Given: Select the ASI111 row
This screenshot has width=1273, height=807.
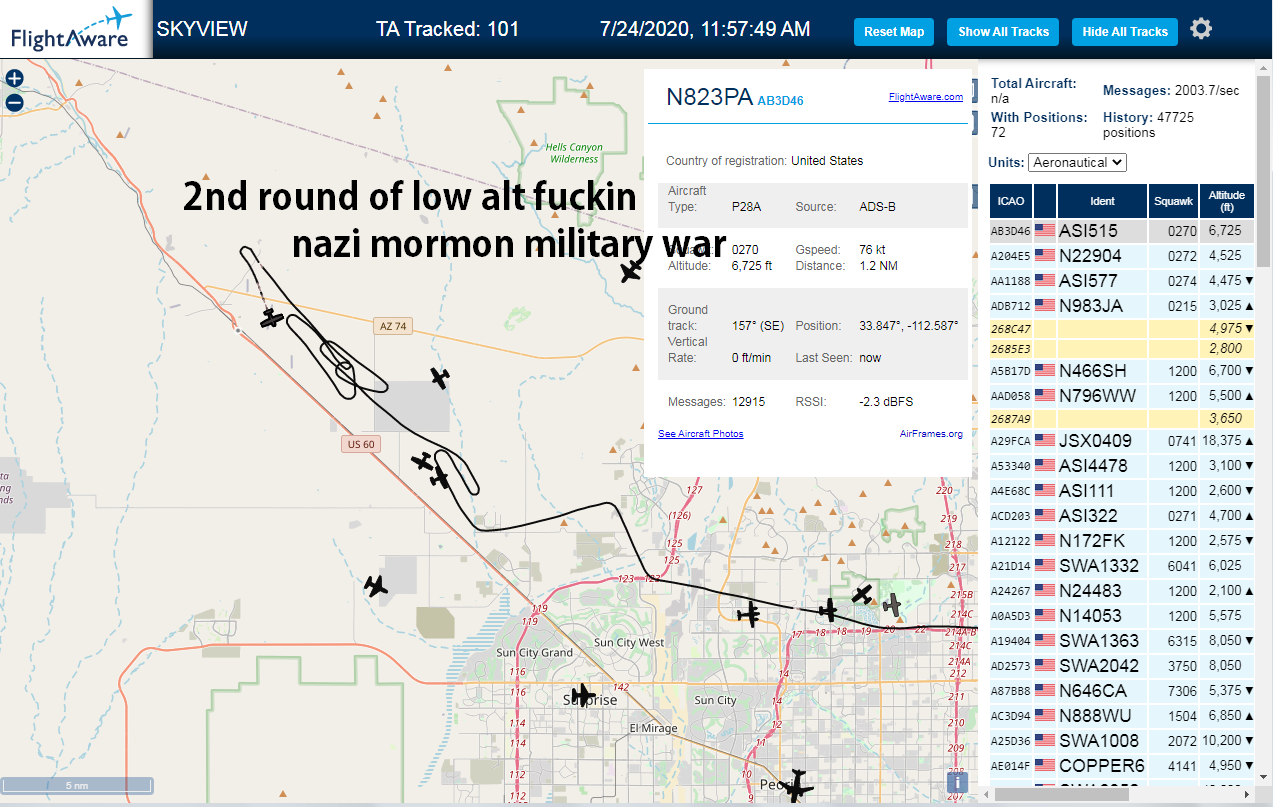Looking at the screenshot, I should coord(1121,491).
